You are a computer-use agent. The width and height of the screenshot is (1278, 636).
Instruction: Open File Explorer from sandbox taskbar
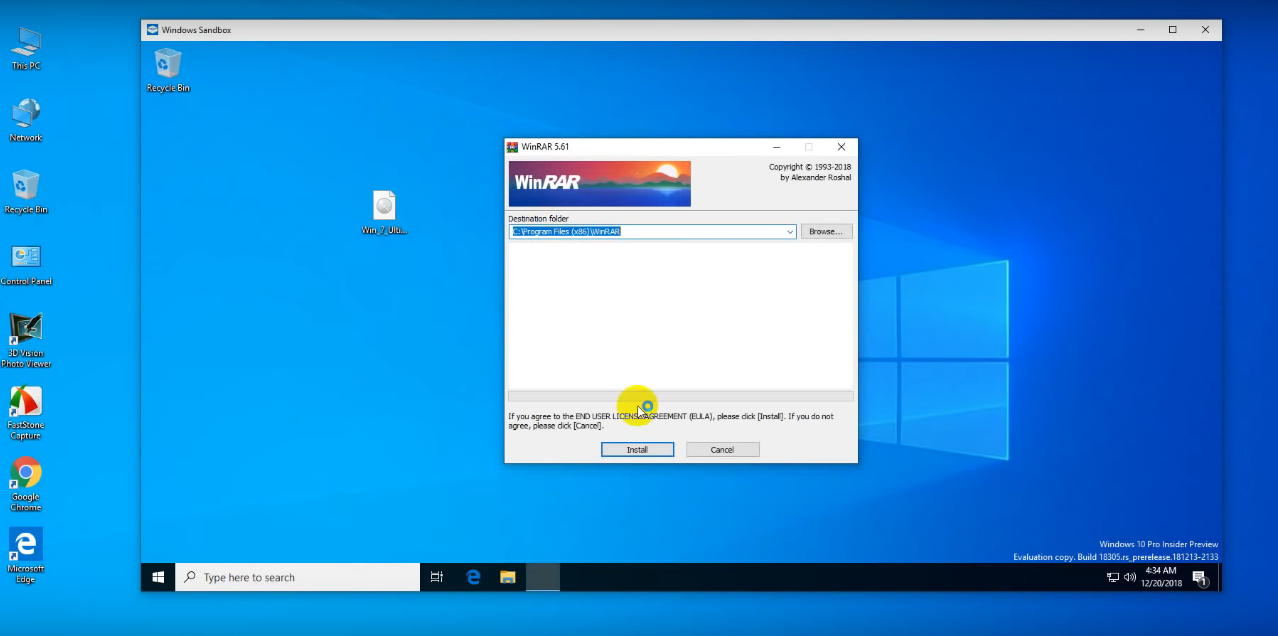point(508,577)
